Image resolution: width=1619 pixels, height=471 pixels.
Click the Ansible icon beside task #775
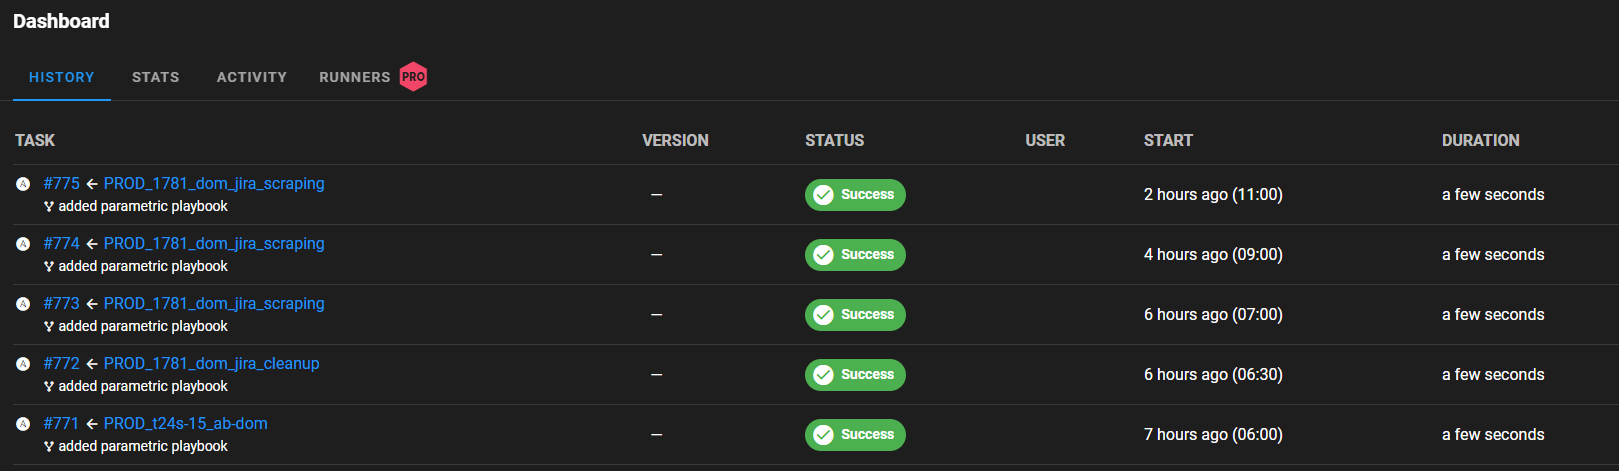(x=23, y=184)
